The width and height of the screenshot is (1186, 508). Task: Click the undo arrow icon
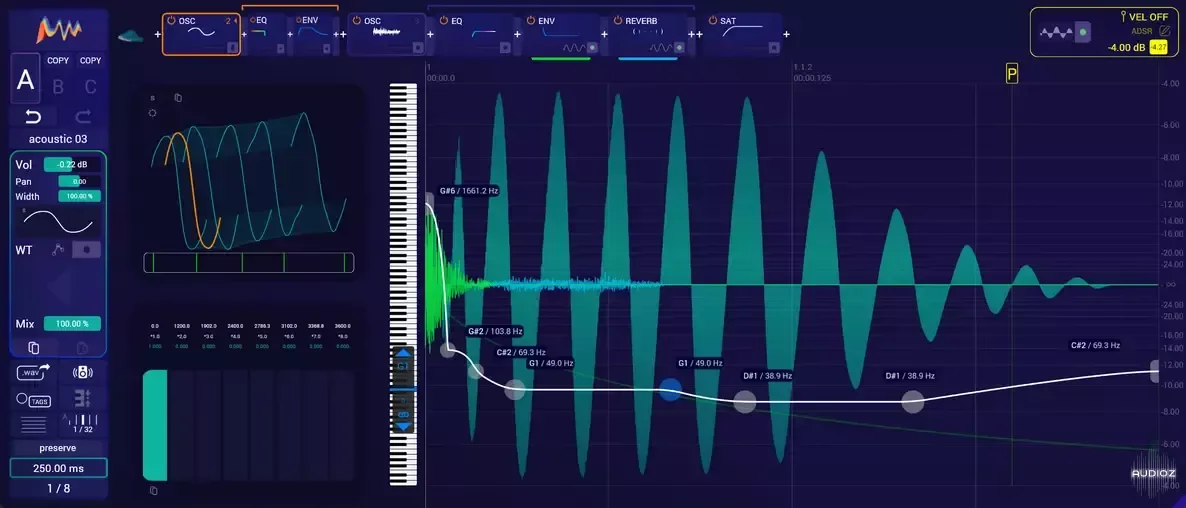pos(33,116)
